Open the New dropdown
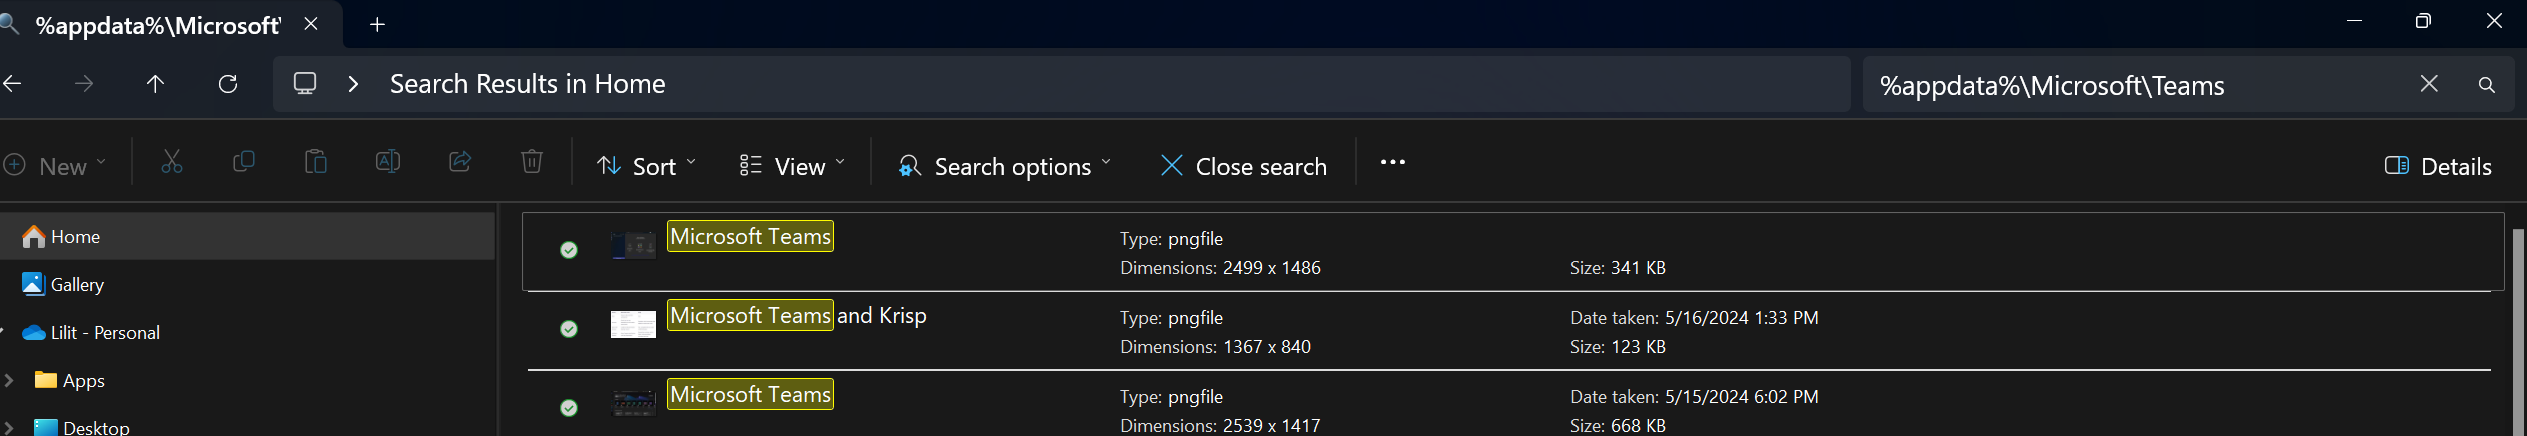The height and width of the screenshot is (436, 2527). tap(55, 166)
